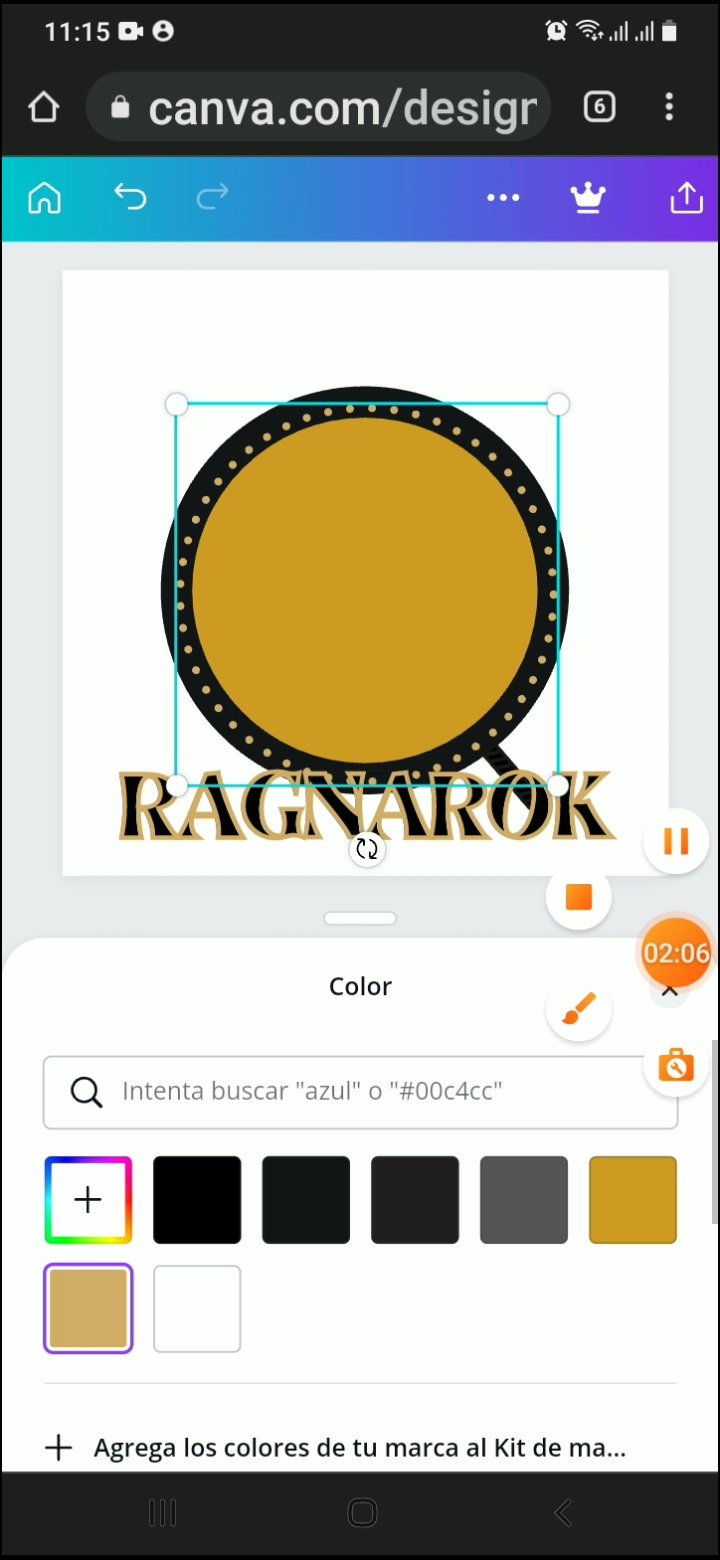Tap Android back navigation button
Screen dimensions: 720x1560
[x=563, y=1513]
